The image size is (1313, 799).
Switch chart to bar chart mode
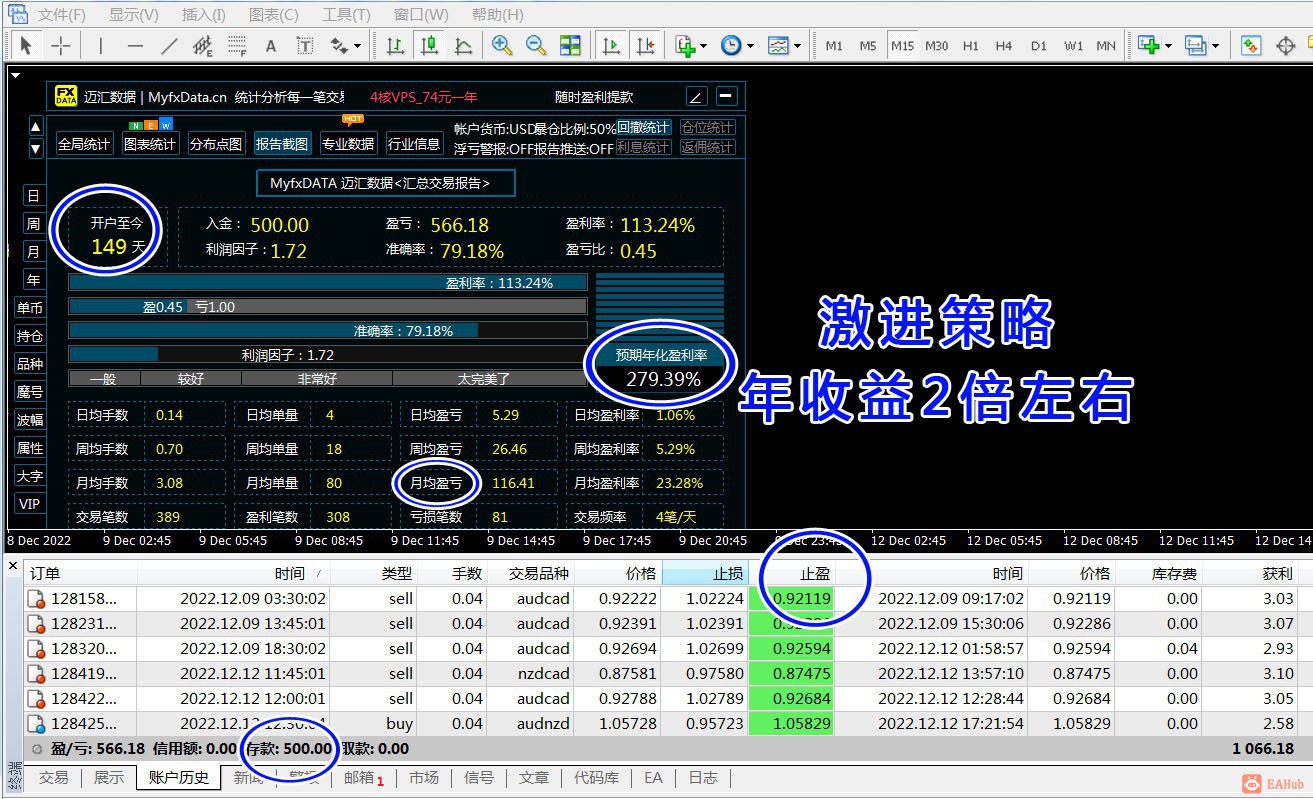pyautogui.click(x=395, y=45)
